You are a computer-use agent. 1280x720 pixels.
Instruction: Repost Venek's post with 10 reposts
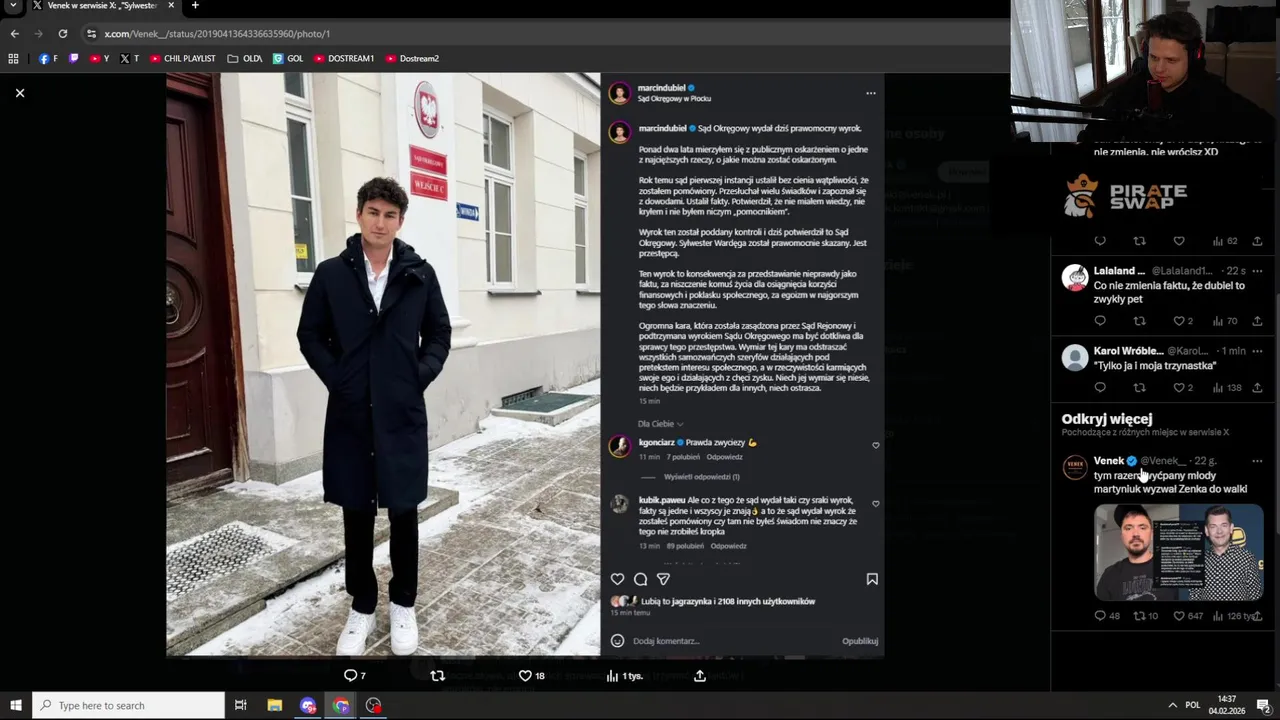click(1145, 616)
